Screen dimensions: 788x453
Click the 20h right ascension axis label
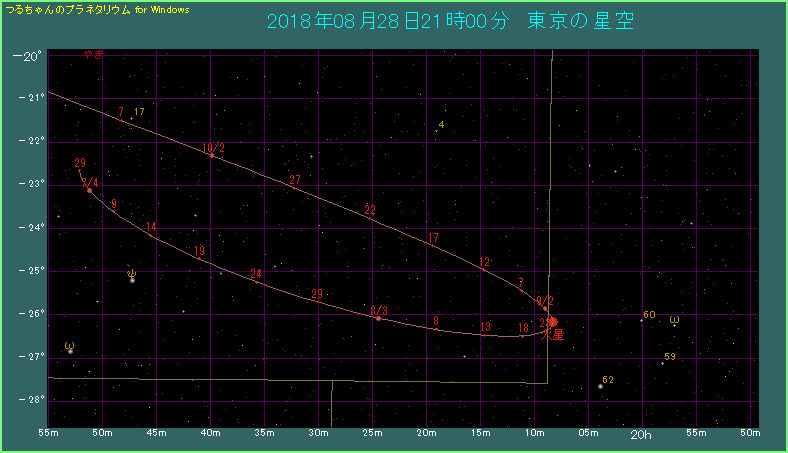pyautogui.click(x=641, y=435)
